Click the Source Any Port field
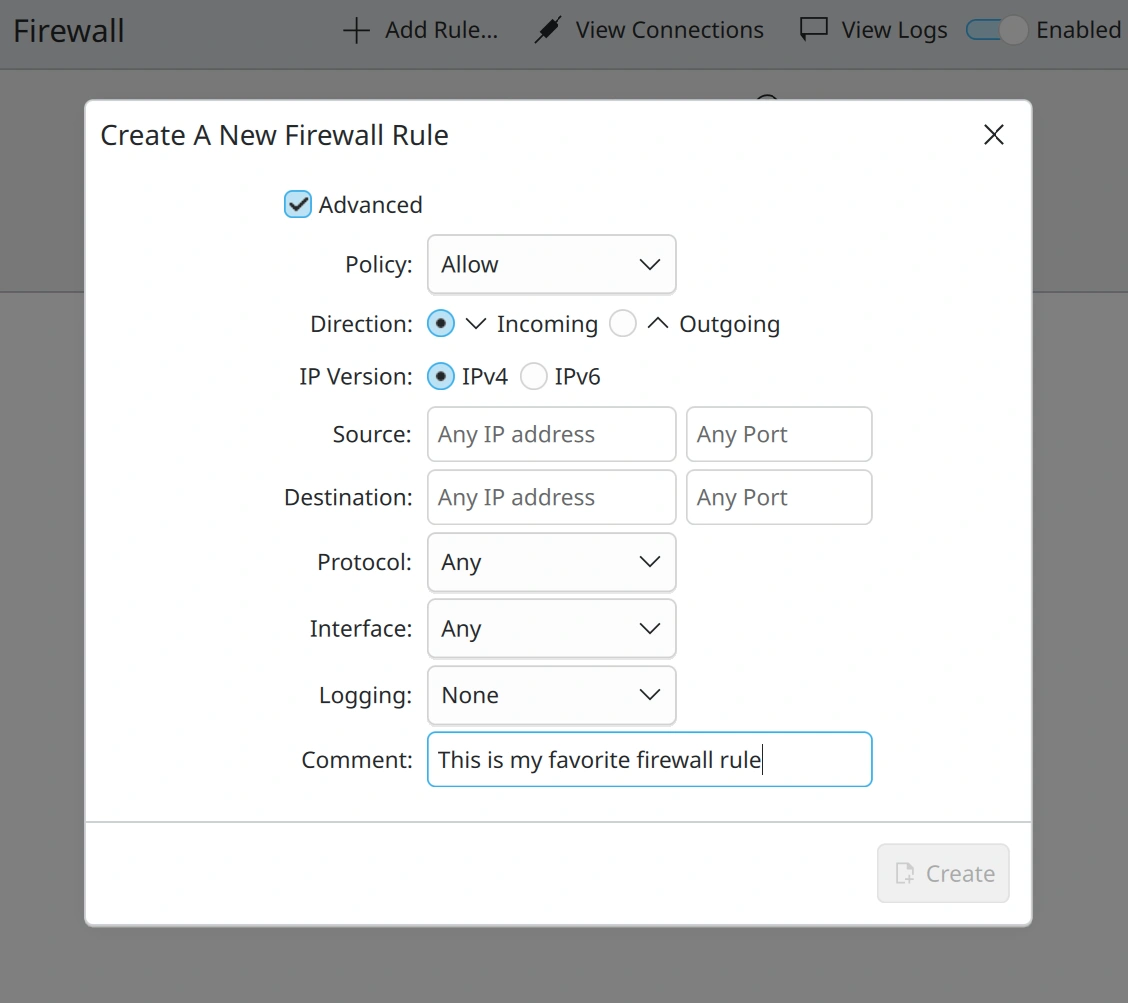The image size is (1128, 1003). click(x=779, y=435)
